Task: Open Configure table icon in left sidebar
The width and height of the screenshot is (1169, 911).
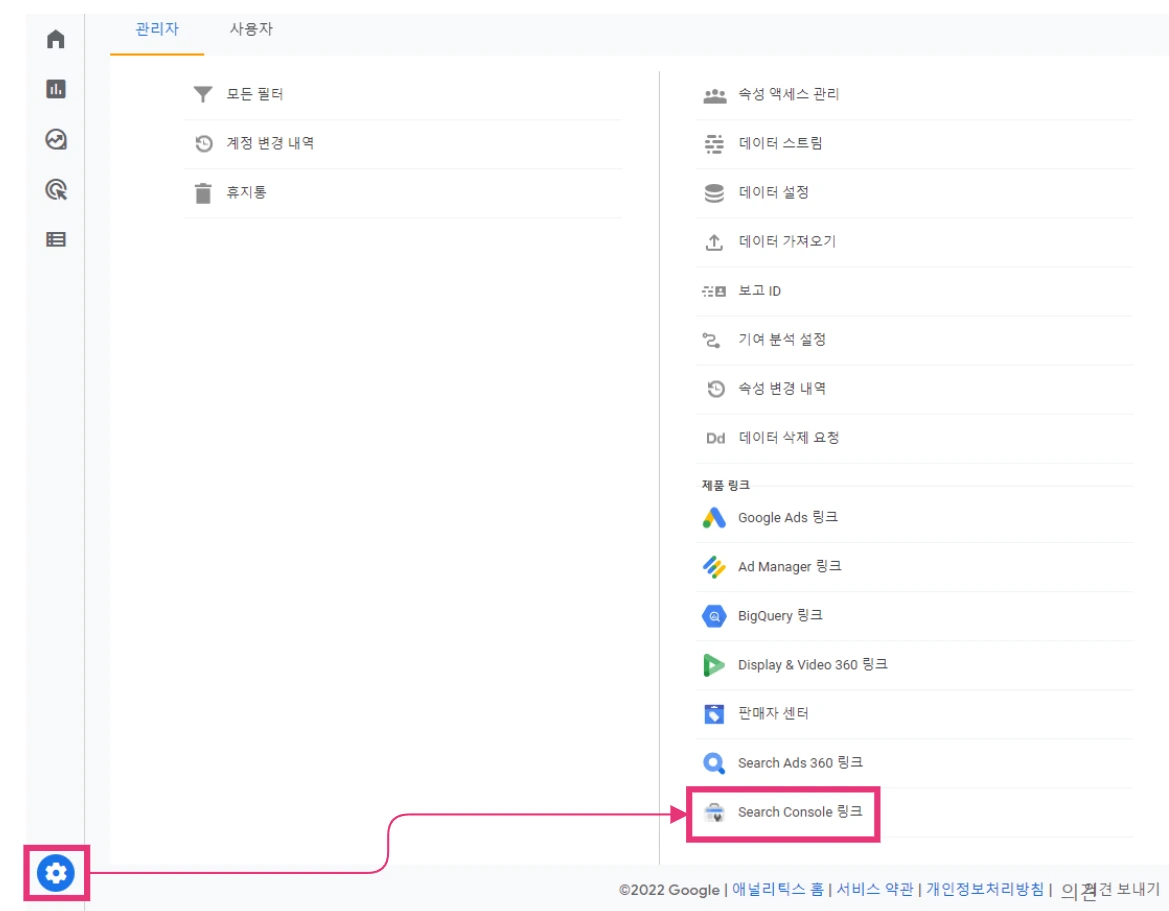Action: click(56, 239)
